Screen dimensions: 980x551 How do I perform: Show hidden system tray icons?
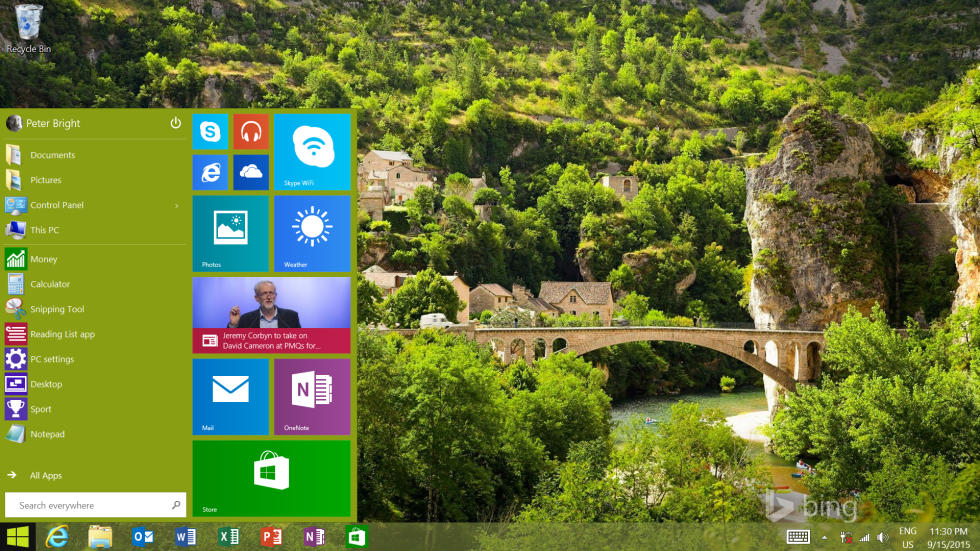pos(826,538)
